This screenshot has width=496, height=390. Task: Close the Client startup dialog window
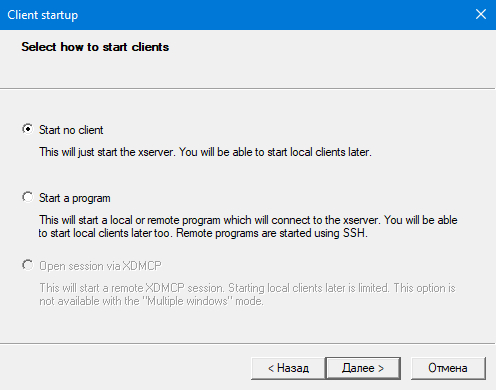(x=481, y=14)
